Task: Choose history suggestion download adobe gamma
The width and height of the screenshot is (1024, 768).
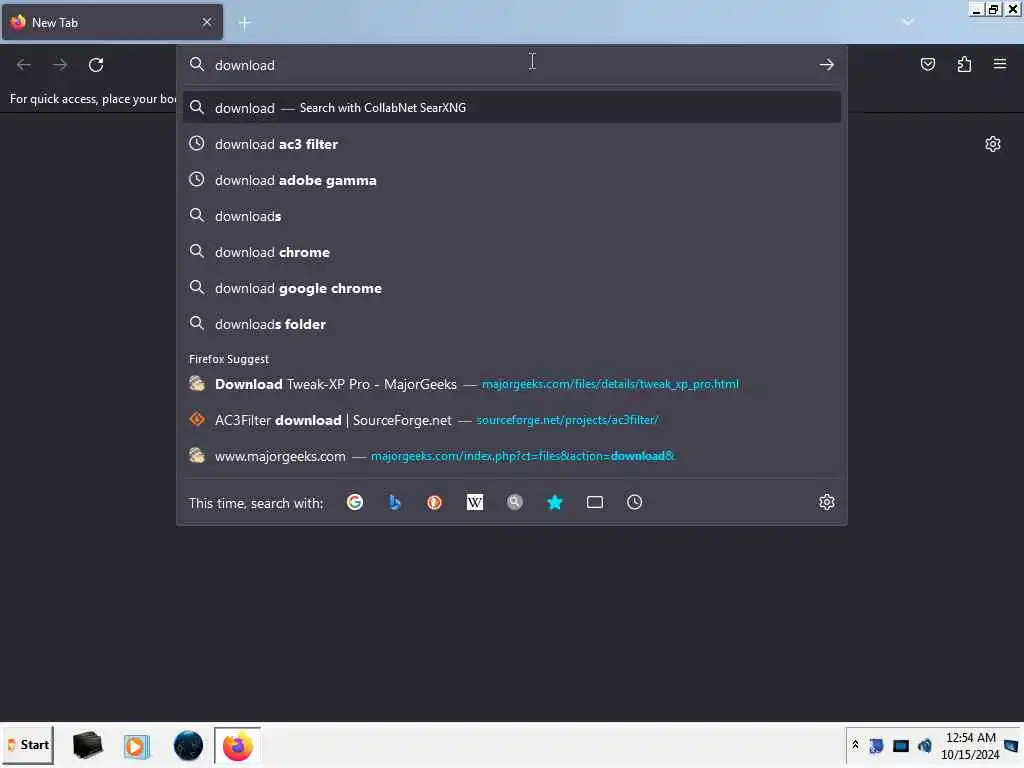Action: pyautogui.click(x=511, y=180)
